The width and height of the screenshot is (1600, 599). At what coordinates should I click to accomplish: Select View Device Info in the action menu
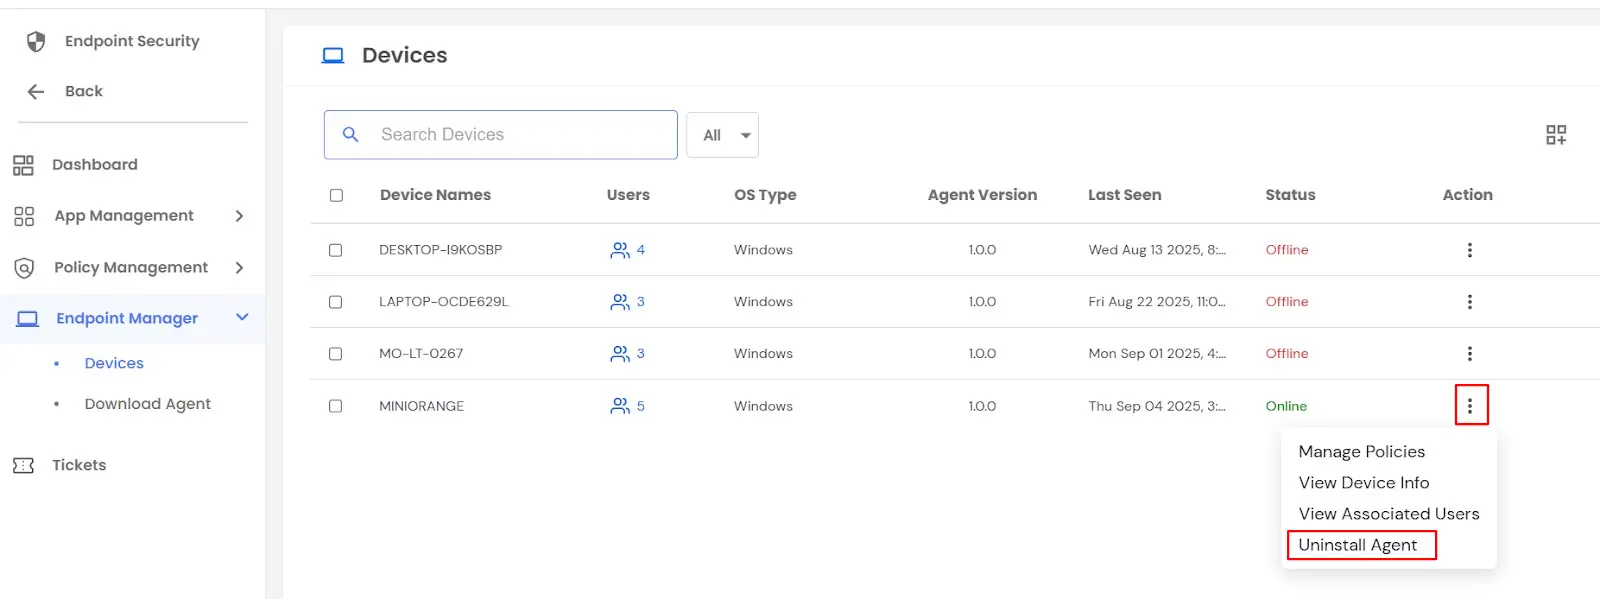[1363, 483]
